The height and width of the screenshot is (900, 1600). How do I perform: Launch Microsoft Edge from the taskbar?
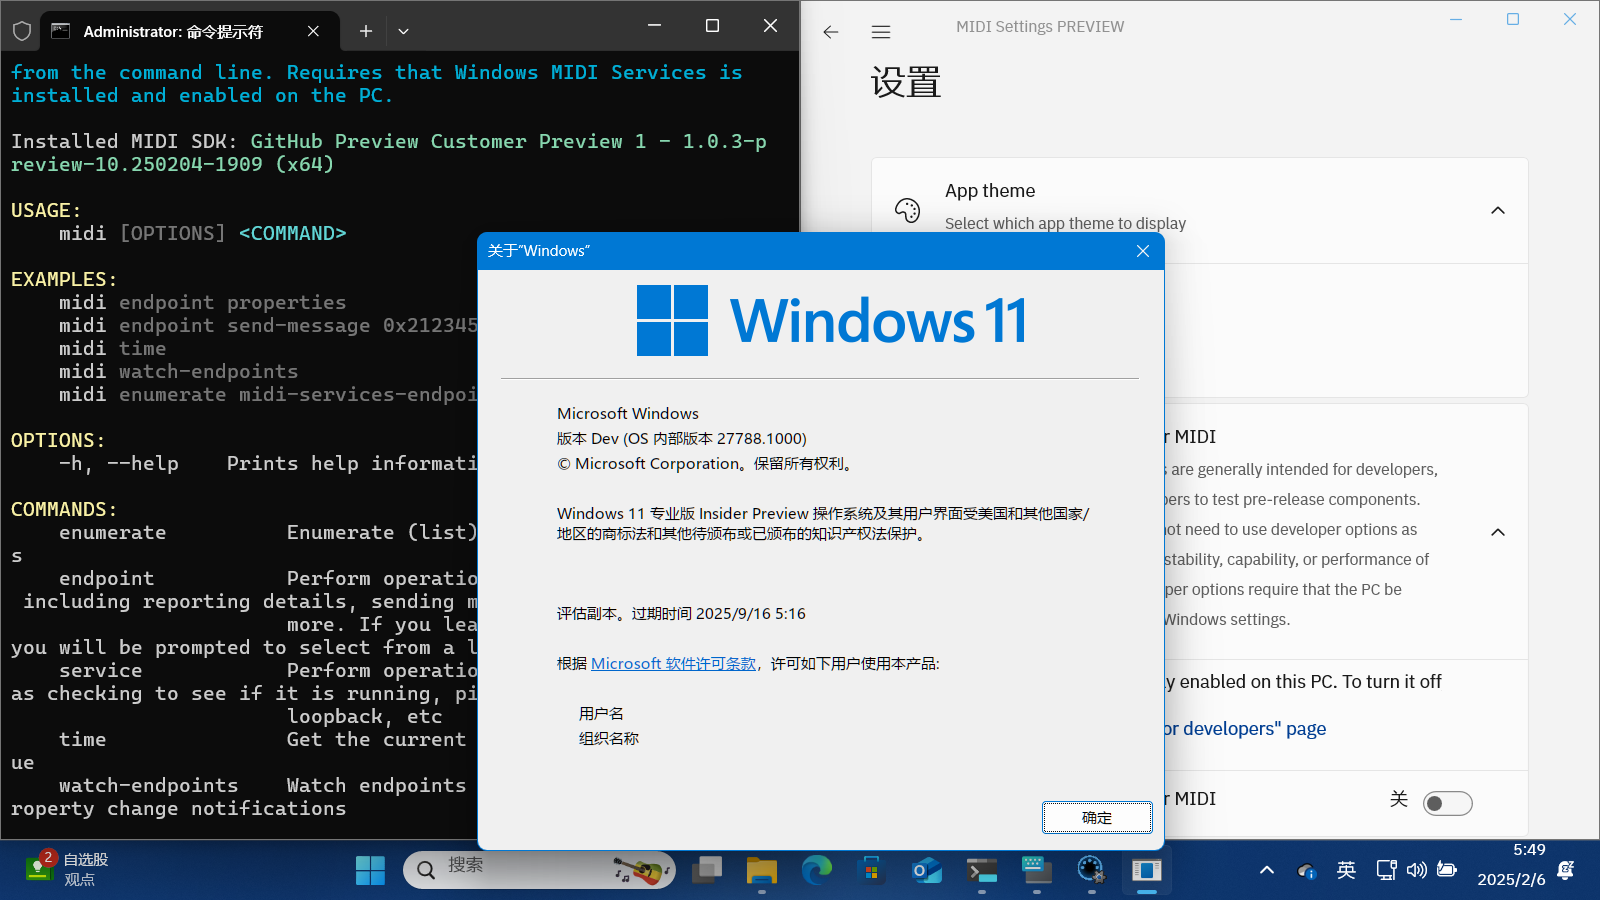(817, 870)
